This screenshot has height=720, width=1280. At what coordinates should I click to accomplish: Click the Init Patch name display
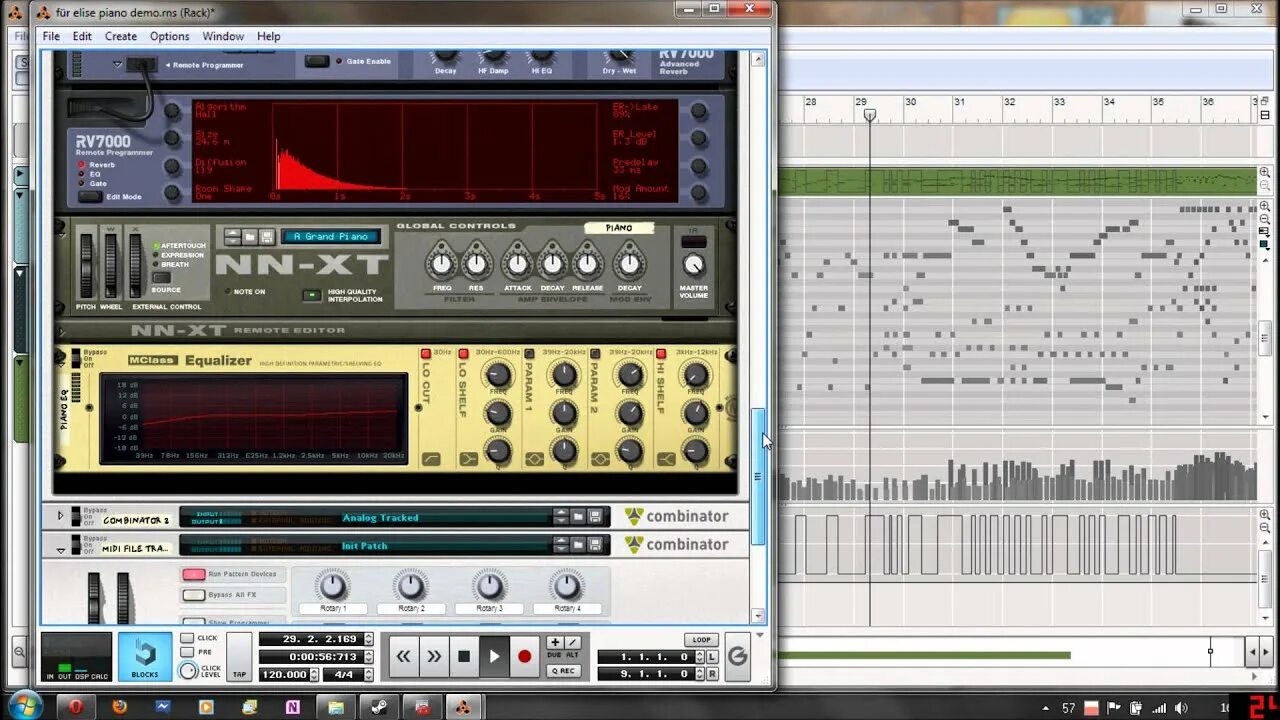364,546
